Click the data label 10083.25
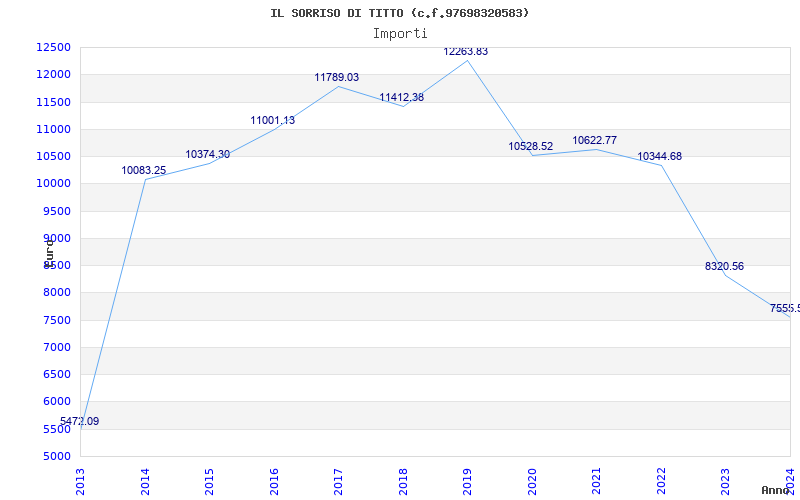 coord(143,170)
